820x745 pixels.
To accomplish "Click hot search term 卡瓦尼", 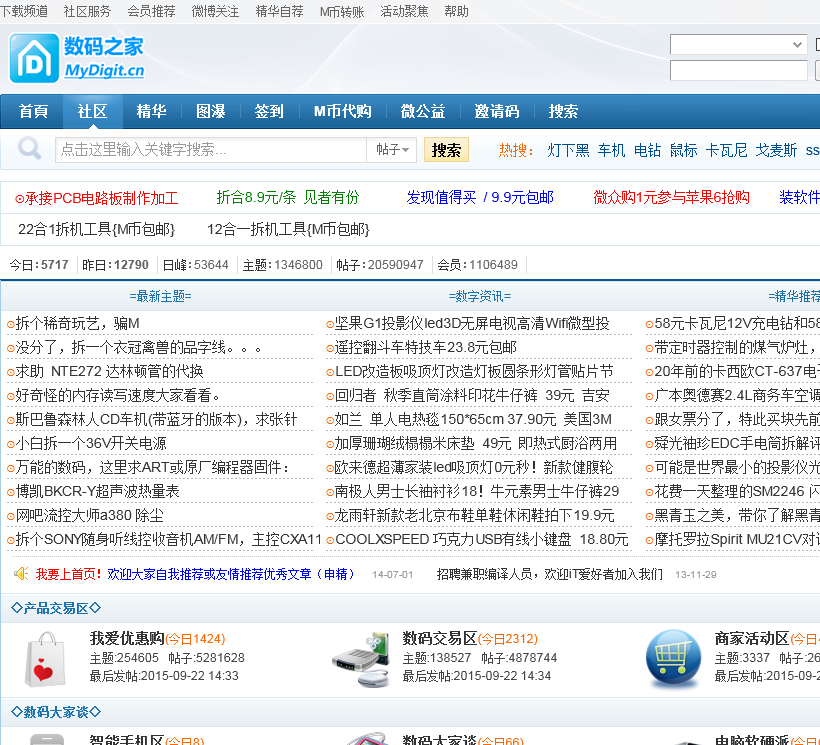I will click(x=726, y=151).
